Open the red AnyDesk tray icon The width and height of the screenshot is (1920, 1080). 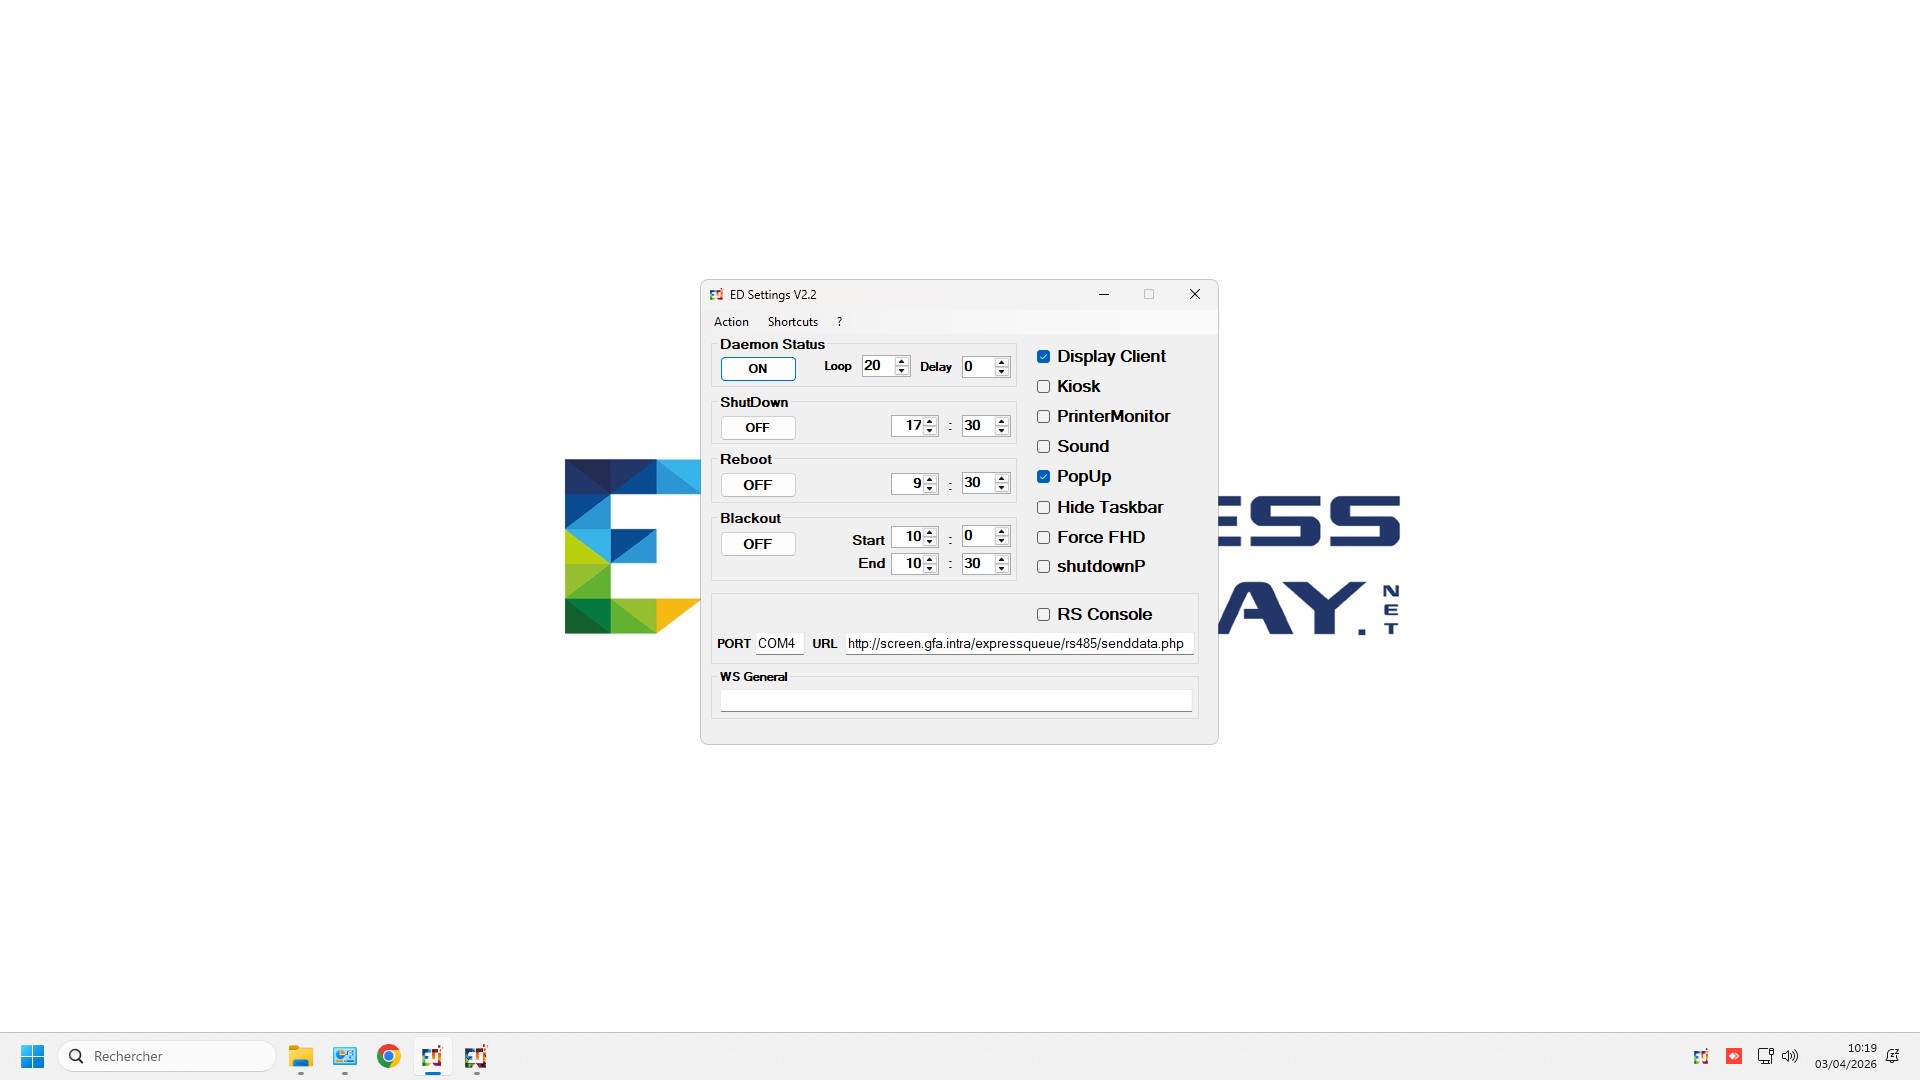[x=1734, y=1056]
